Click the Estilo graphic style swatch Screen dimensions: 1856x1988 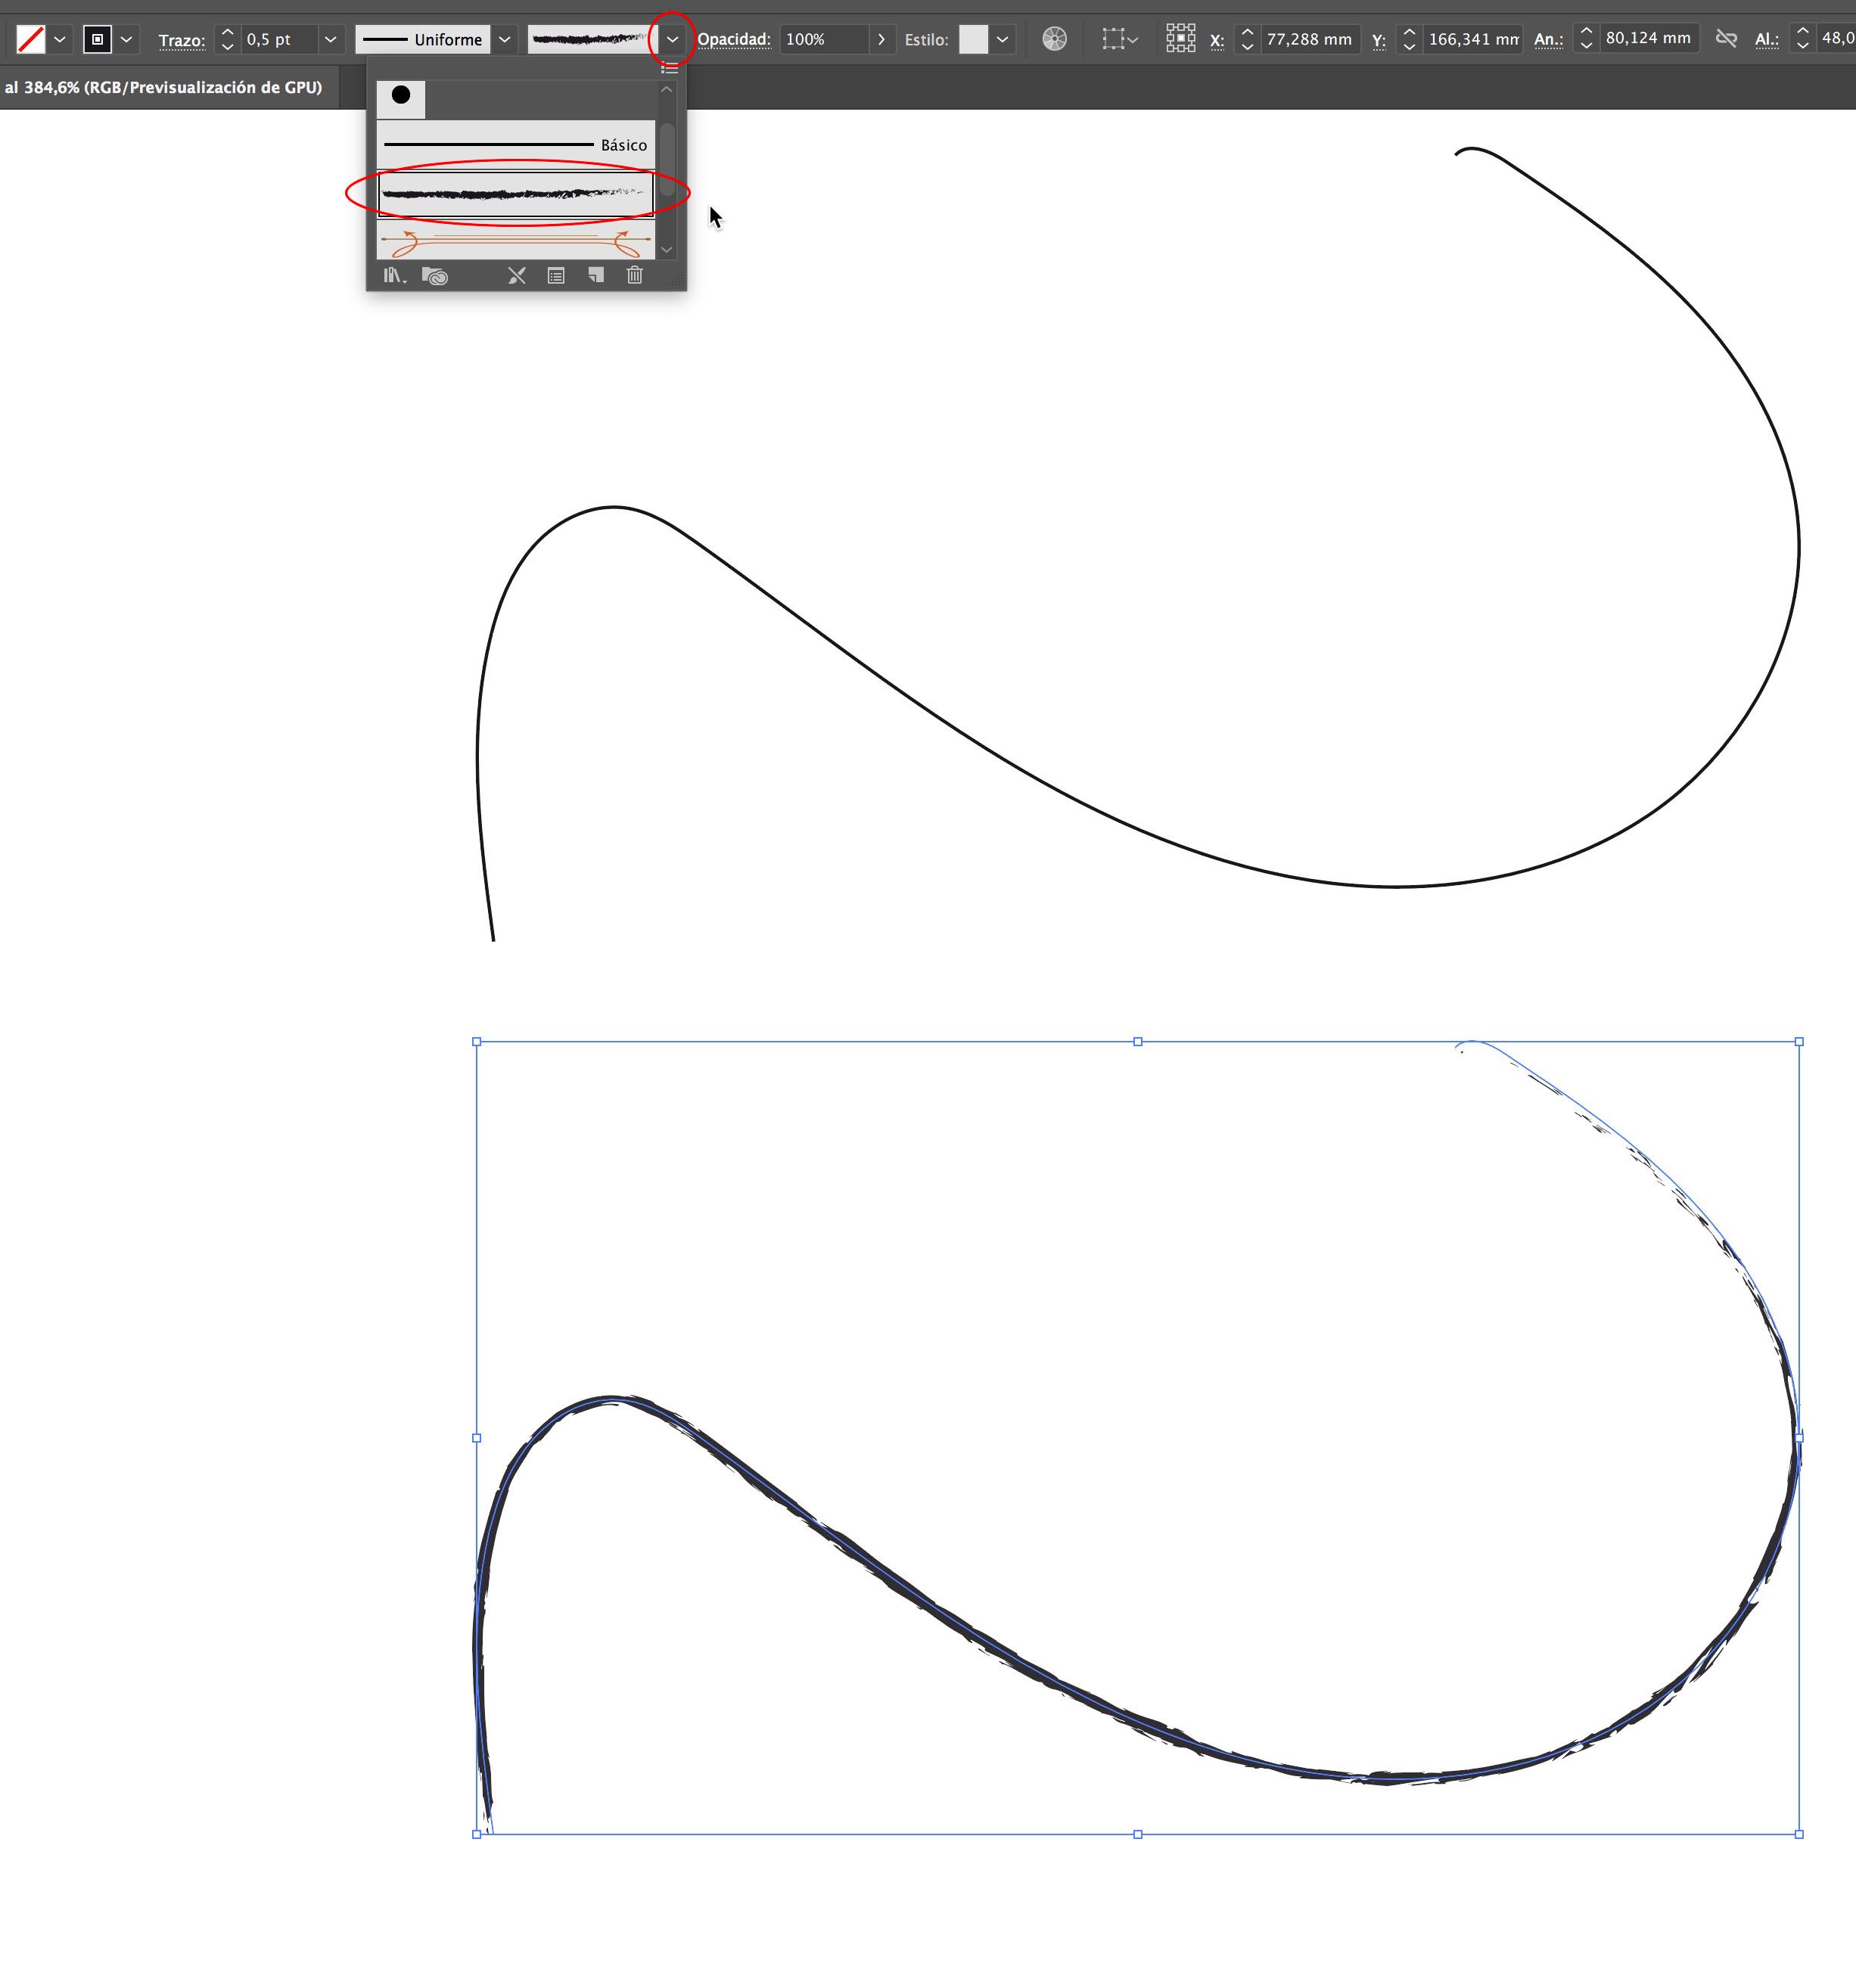973,39
